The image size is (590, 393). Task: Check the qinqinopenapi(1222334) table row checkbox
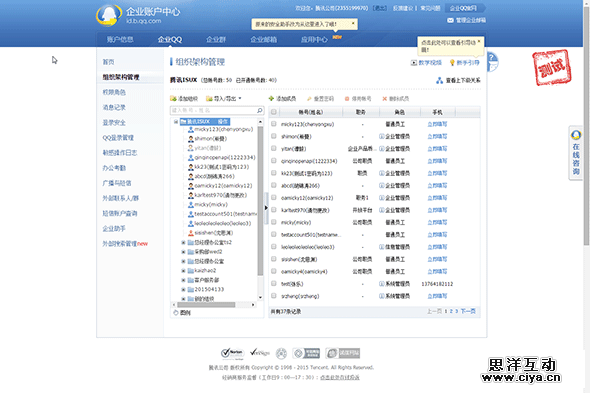[x=274, y=161]
